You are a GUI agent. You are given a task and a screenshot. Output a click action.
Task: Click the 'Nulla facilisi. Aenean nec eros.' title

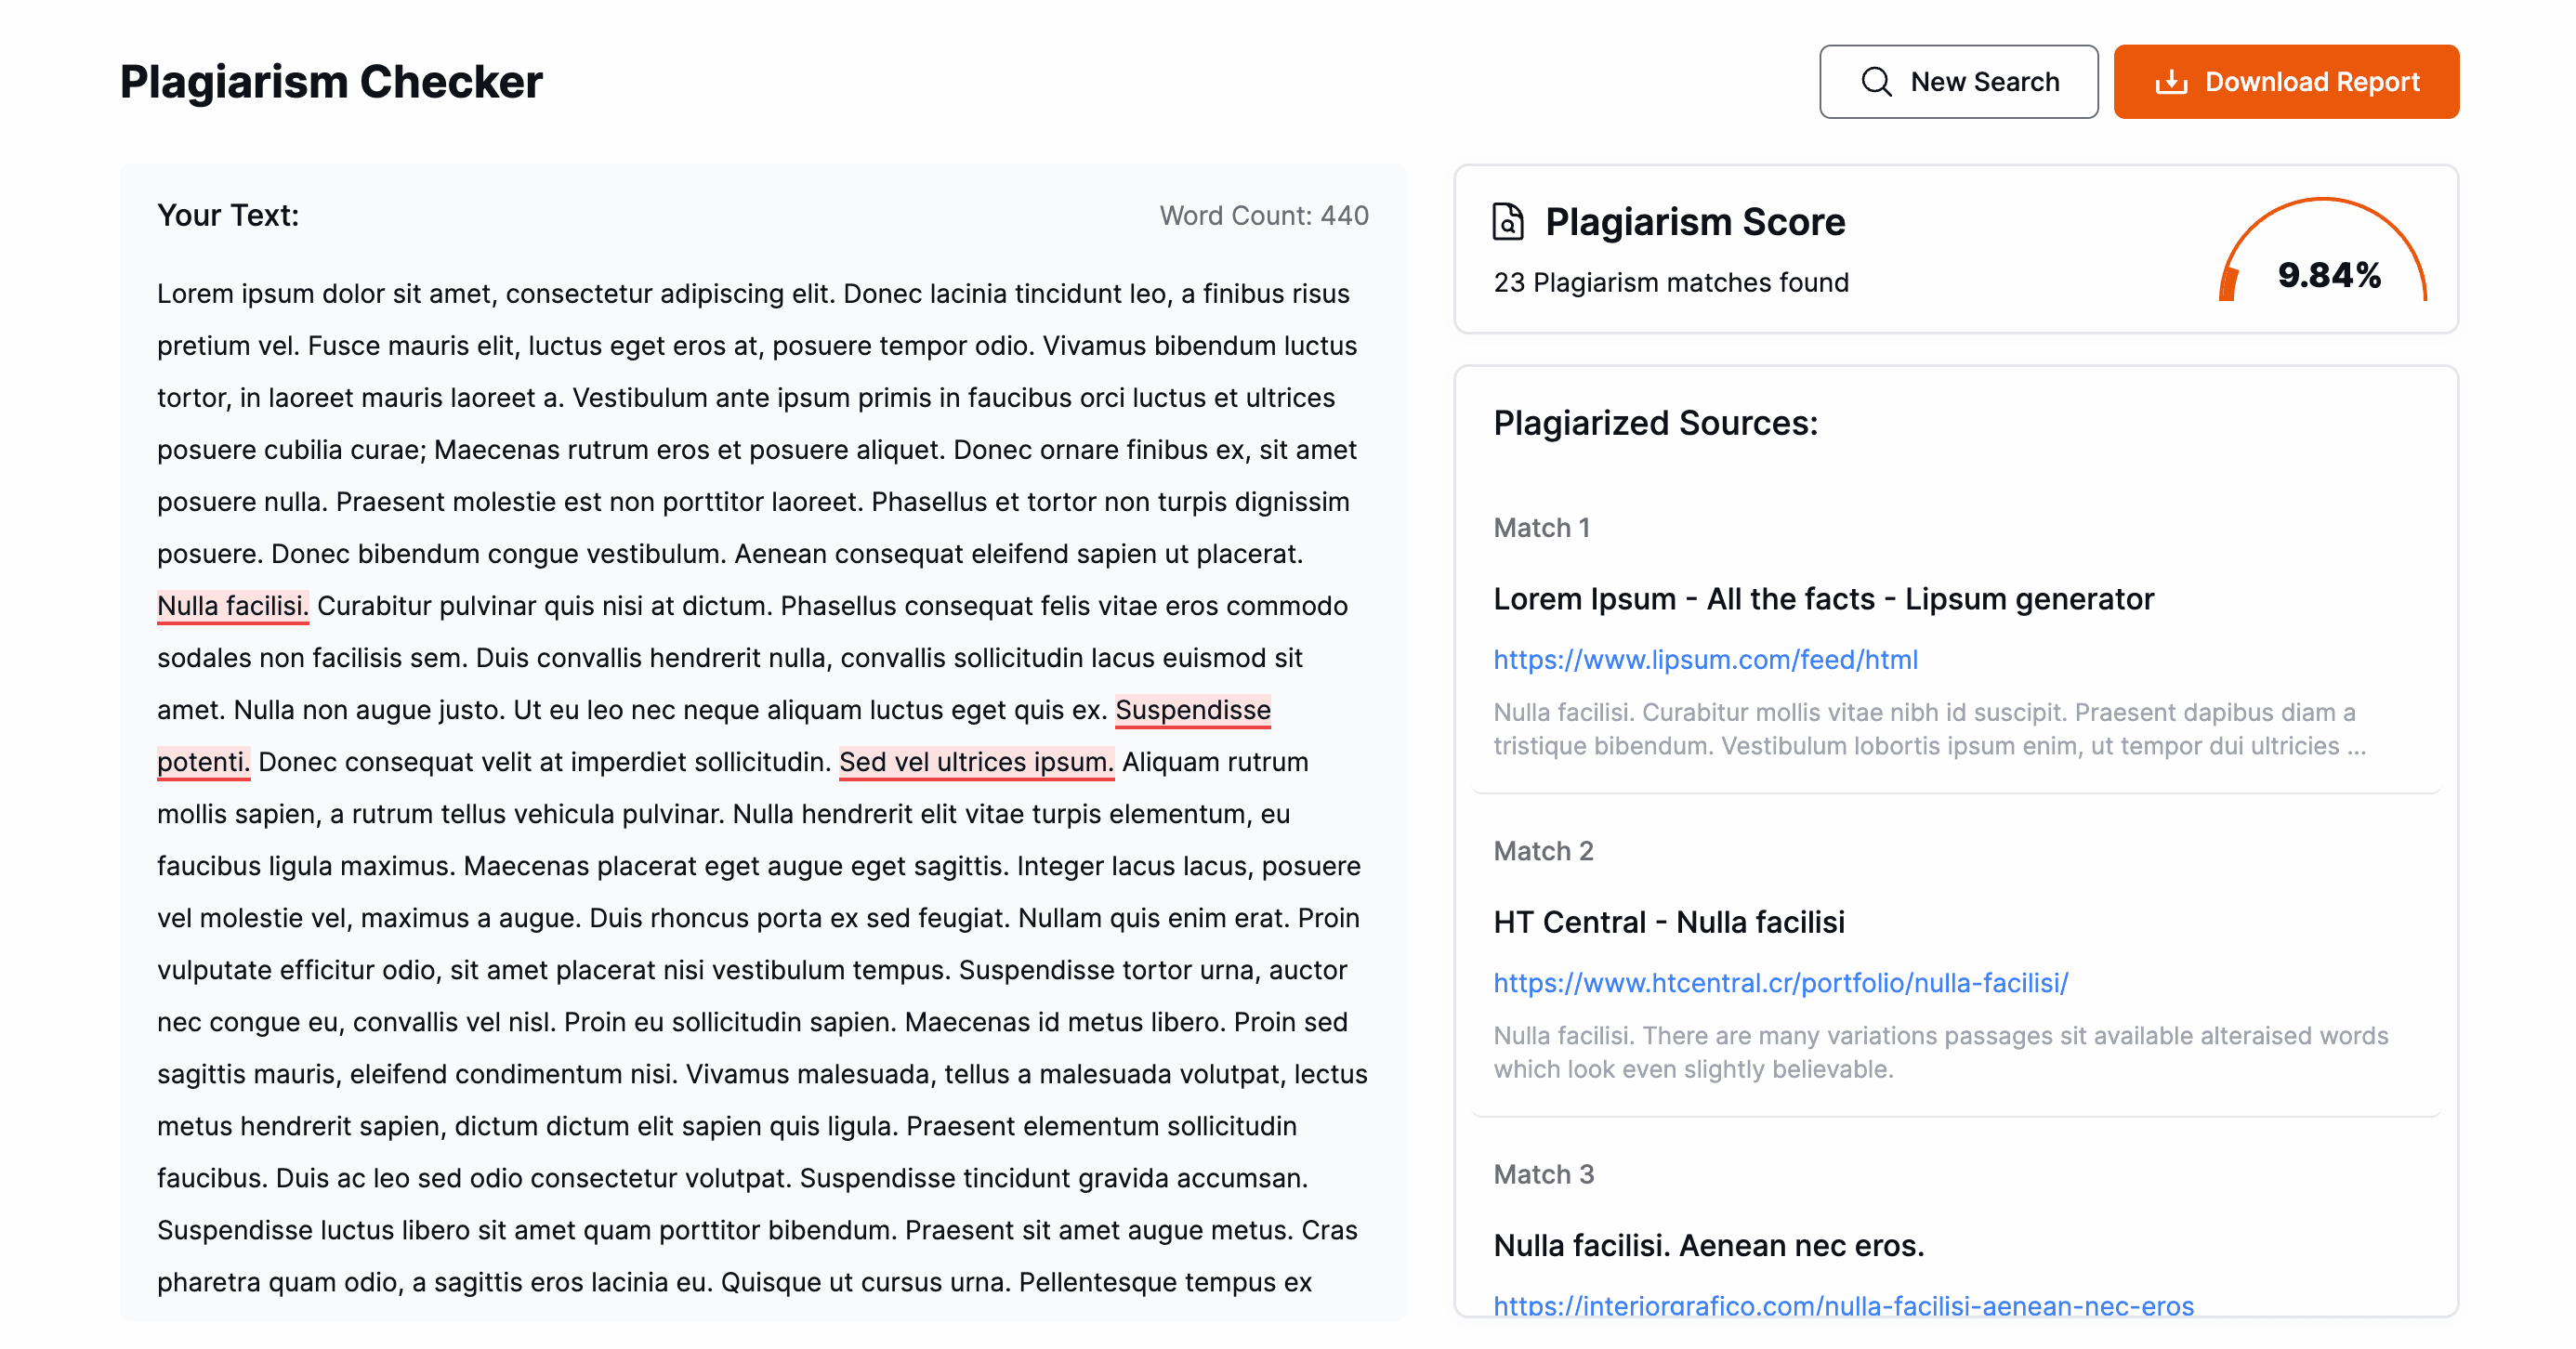[x=1708, y=1244]
